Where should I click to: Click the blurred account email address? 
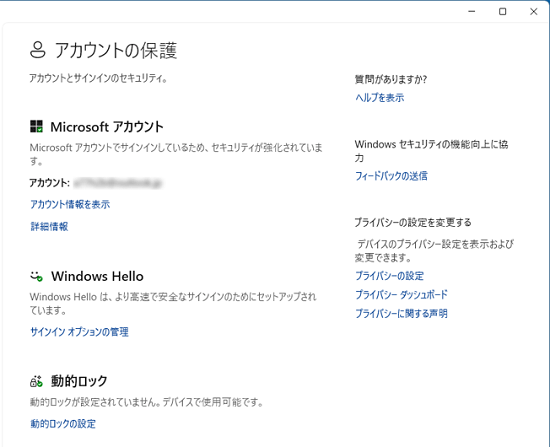pyautogui.click(x=118, y=183)
